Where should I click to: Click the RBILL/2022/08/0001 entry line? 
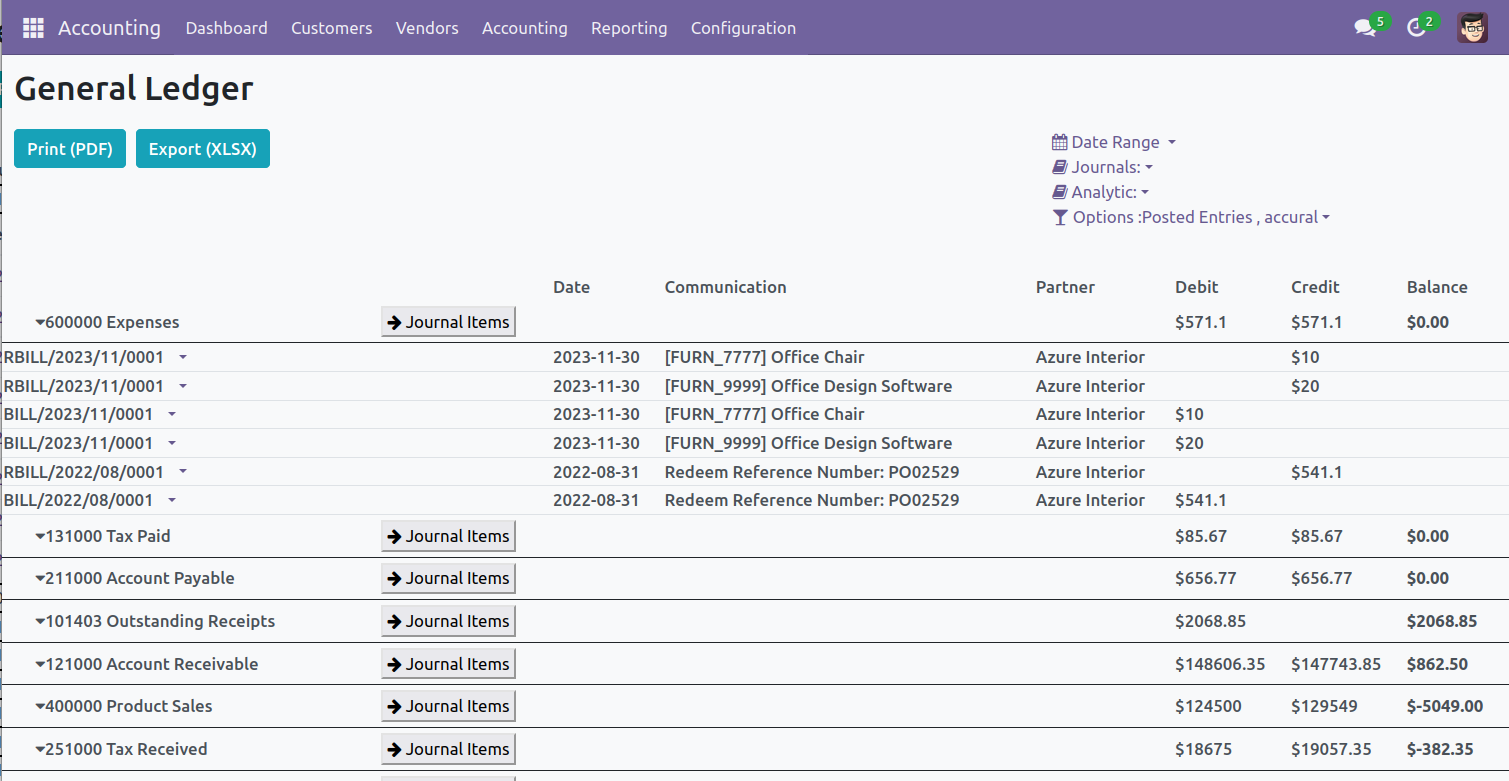[84, 472]
